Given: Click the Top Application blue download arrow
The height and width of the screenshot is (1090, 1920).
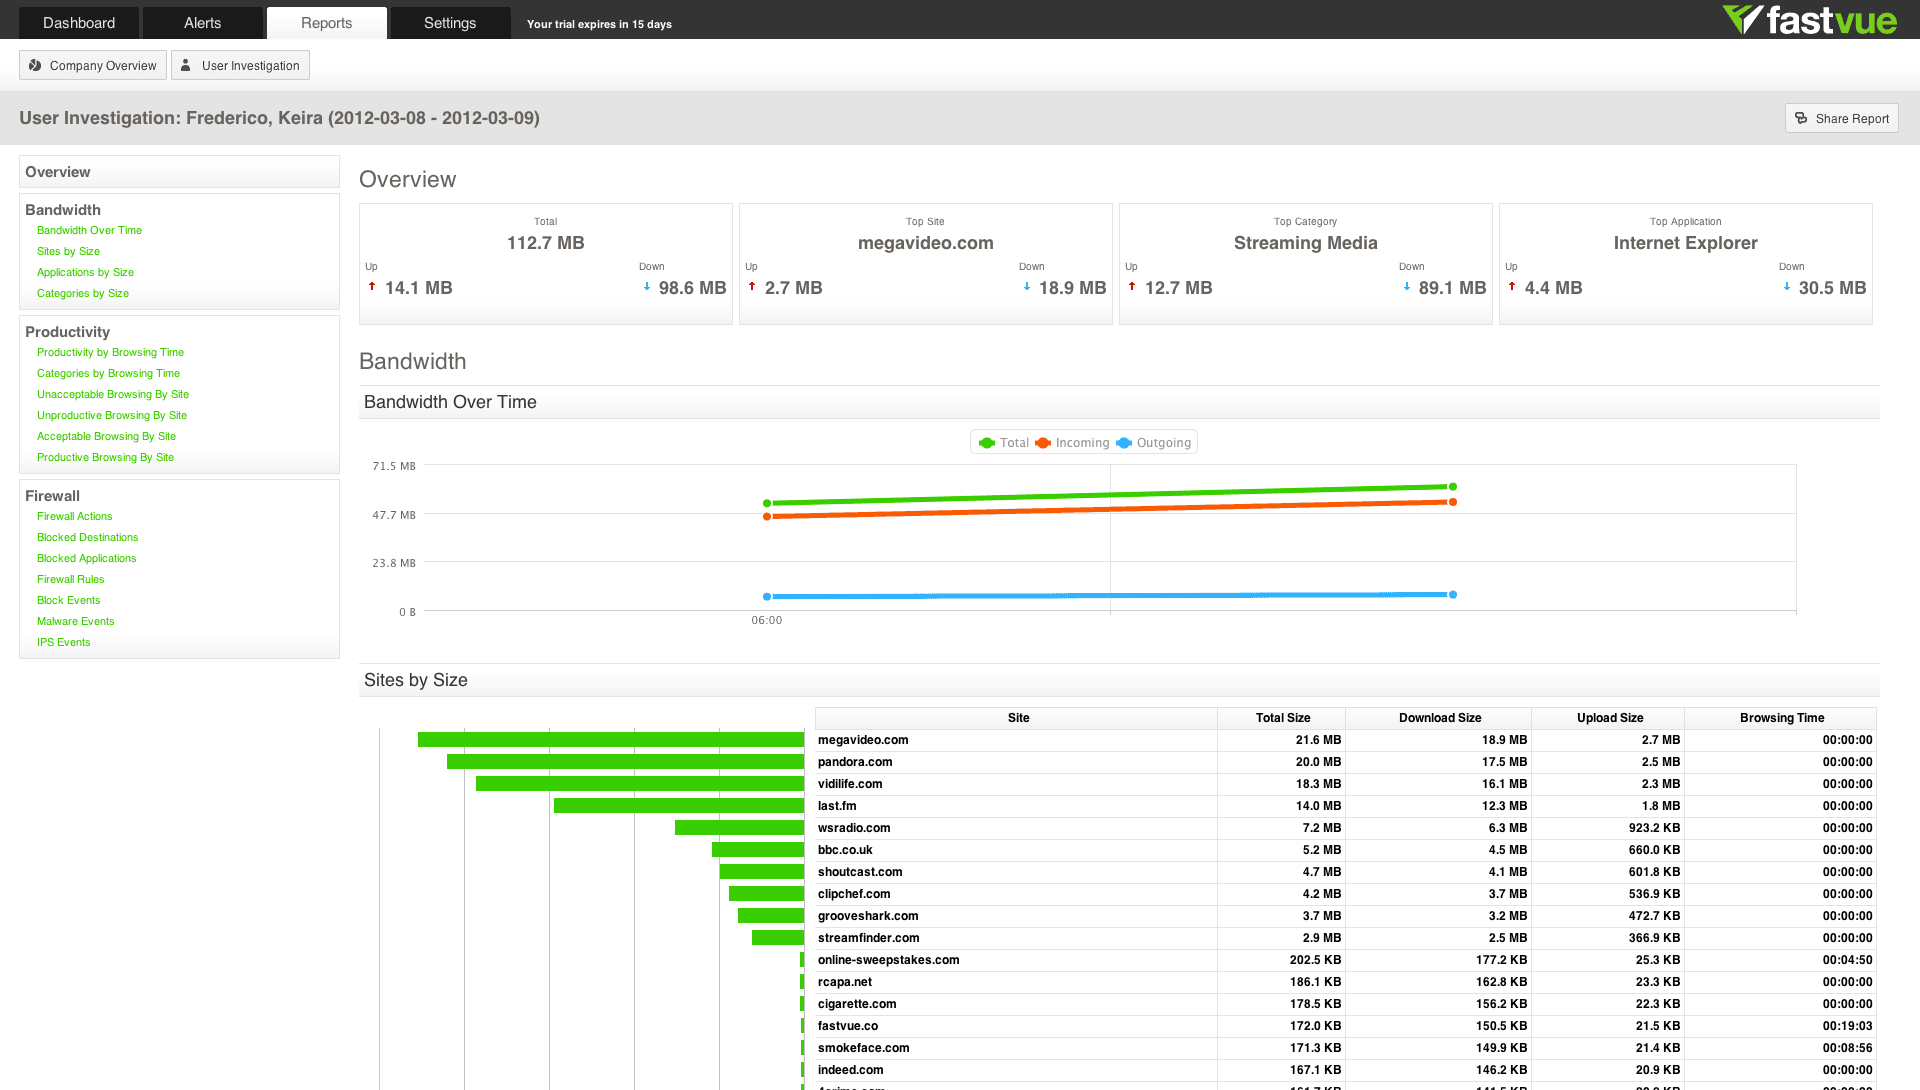Looking at the screenshot, I should coord(1787,287).
